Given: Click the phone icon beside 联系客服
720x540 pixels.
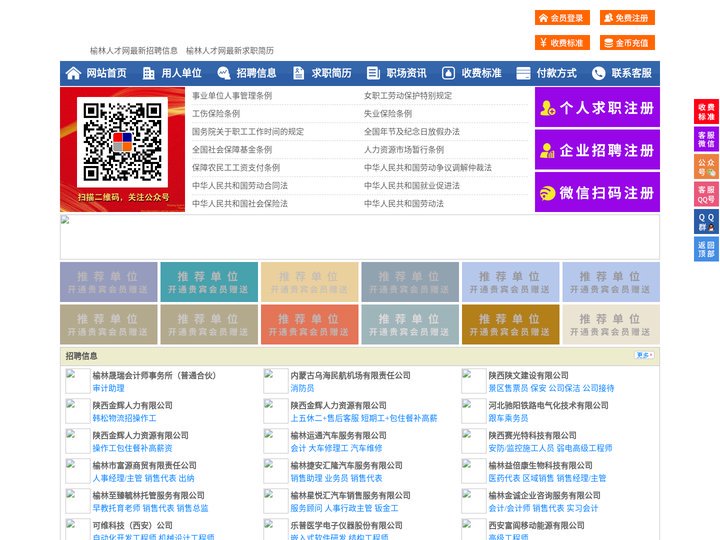Looking at the screenshot, I should tap(598, 73).
